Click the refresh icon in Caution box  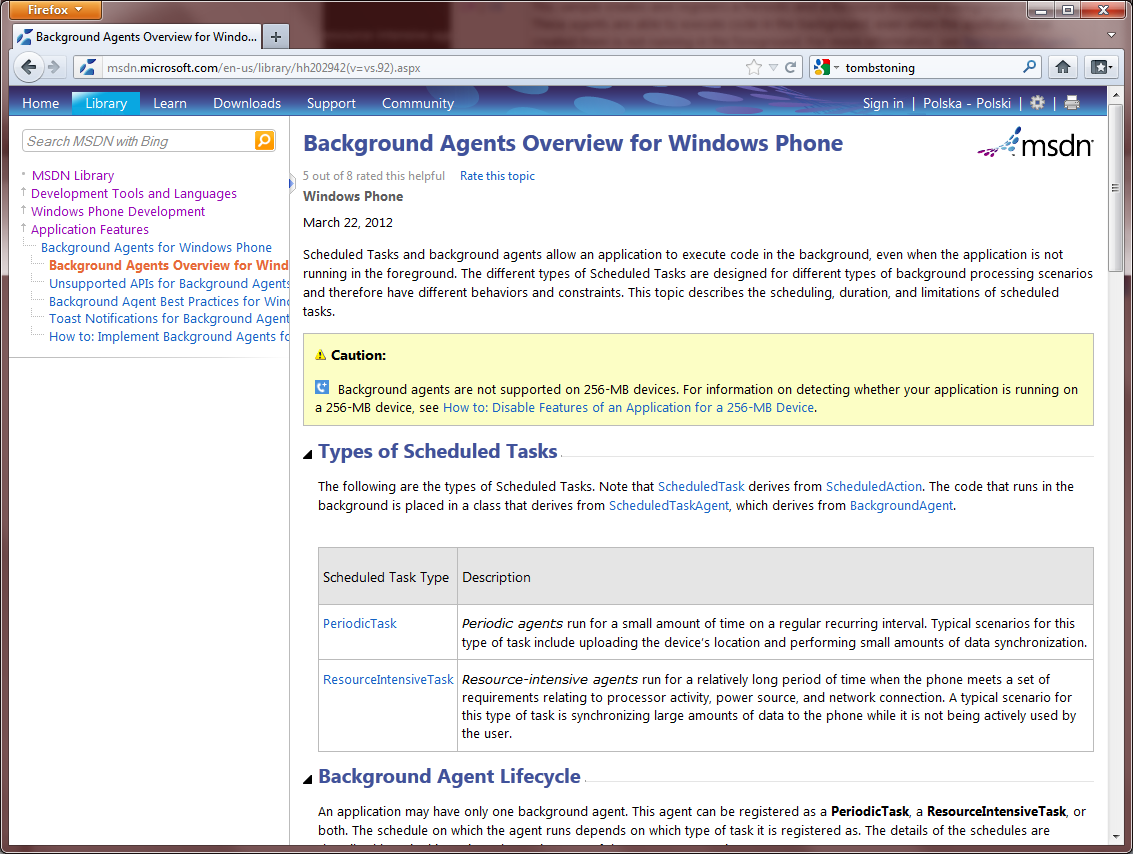(x=322, y=387)
